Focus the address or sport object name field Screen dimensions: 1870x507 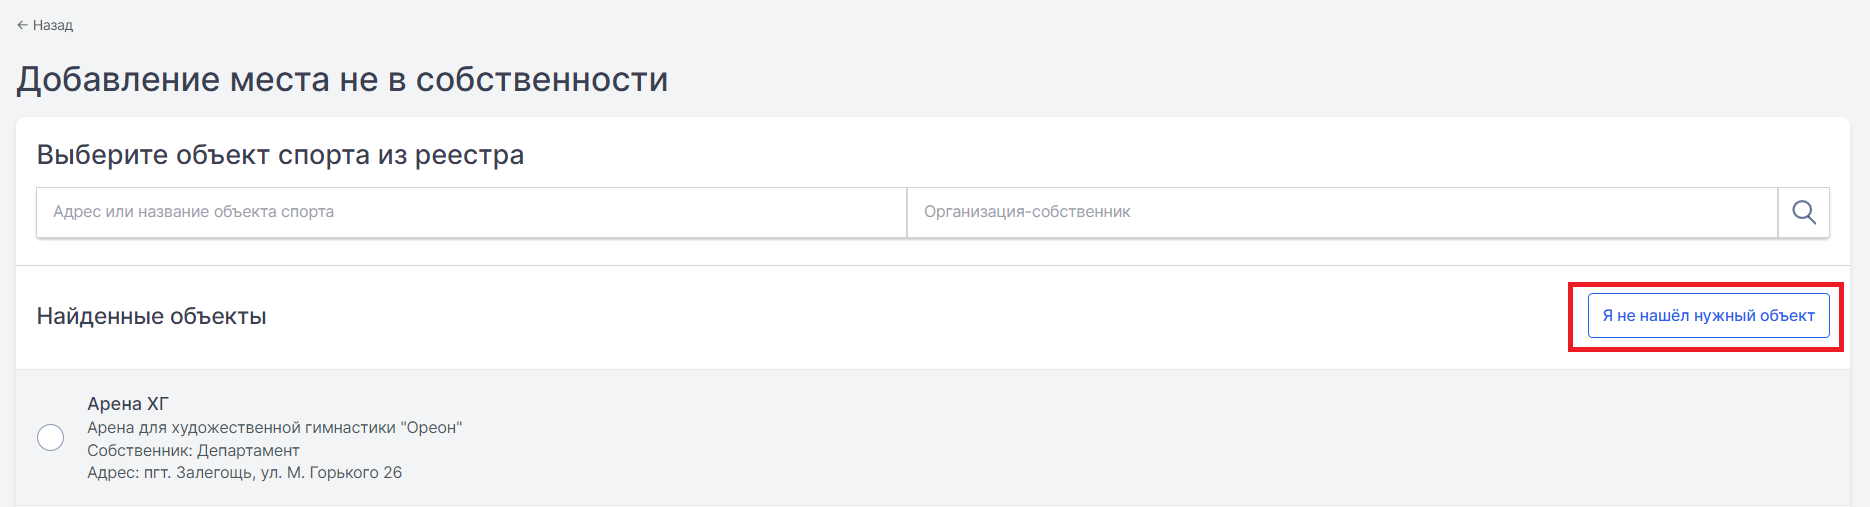(471, 212)
